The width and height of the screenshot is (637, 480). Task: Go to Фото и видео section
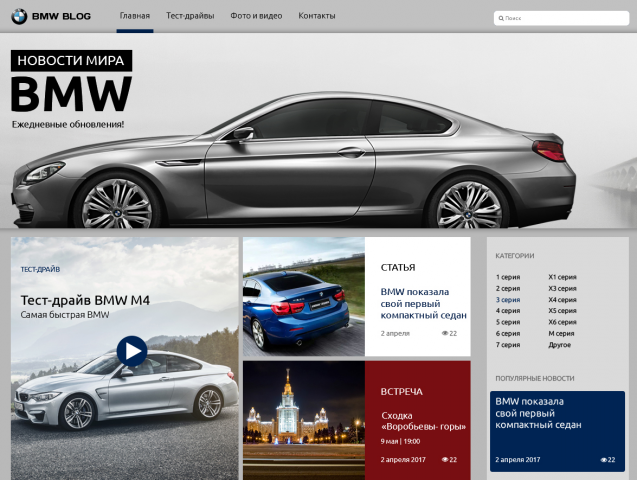click(x=256, y=16)
